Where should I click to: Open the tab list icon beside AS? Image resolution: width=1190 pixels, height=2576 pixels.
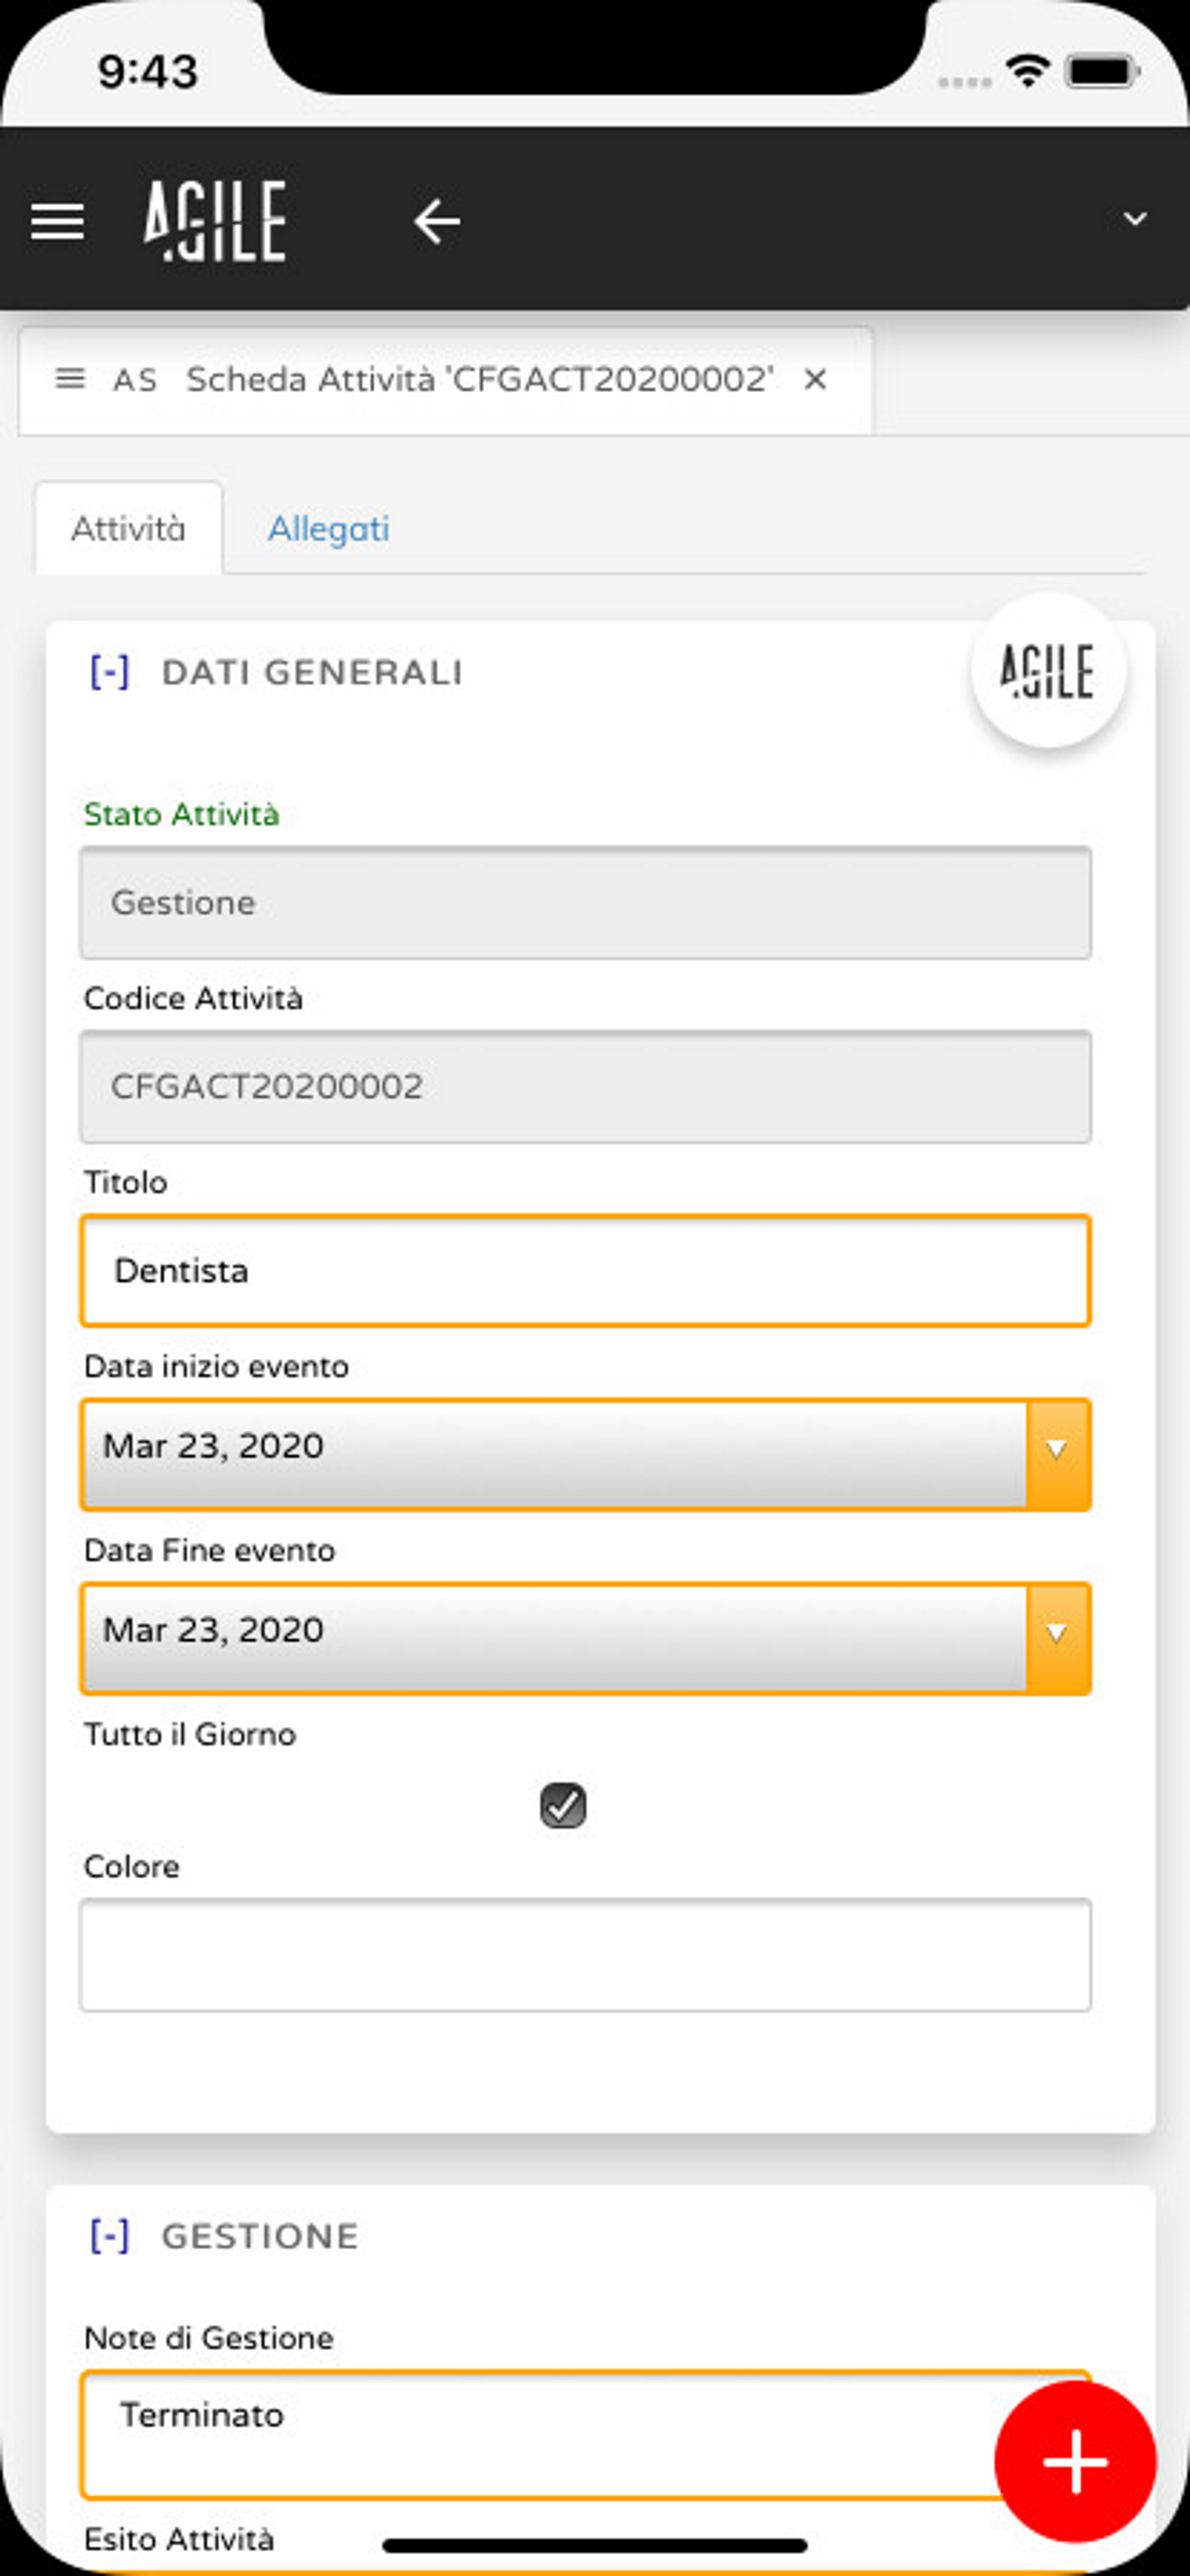pyautogui.click(x=70, y=379)
